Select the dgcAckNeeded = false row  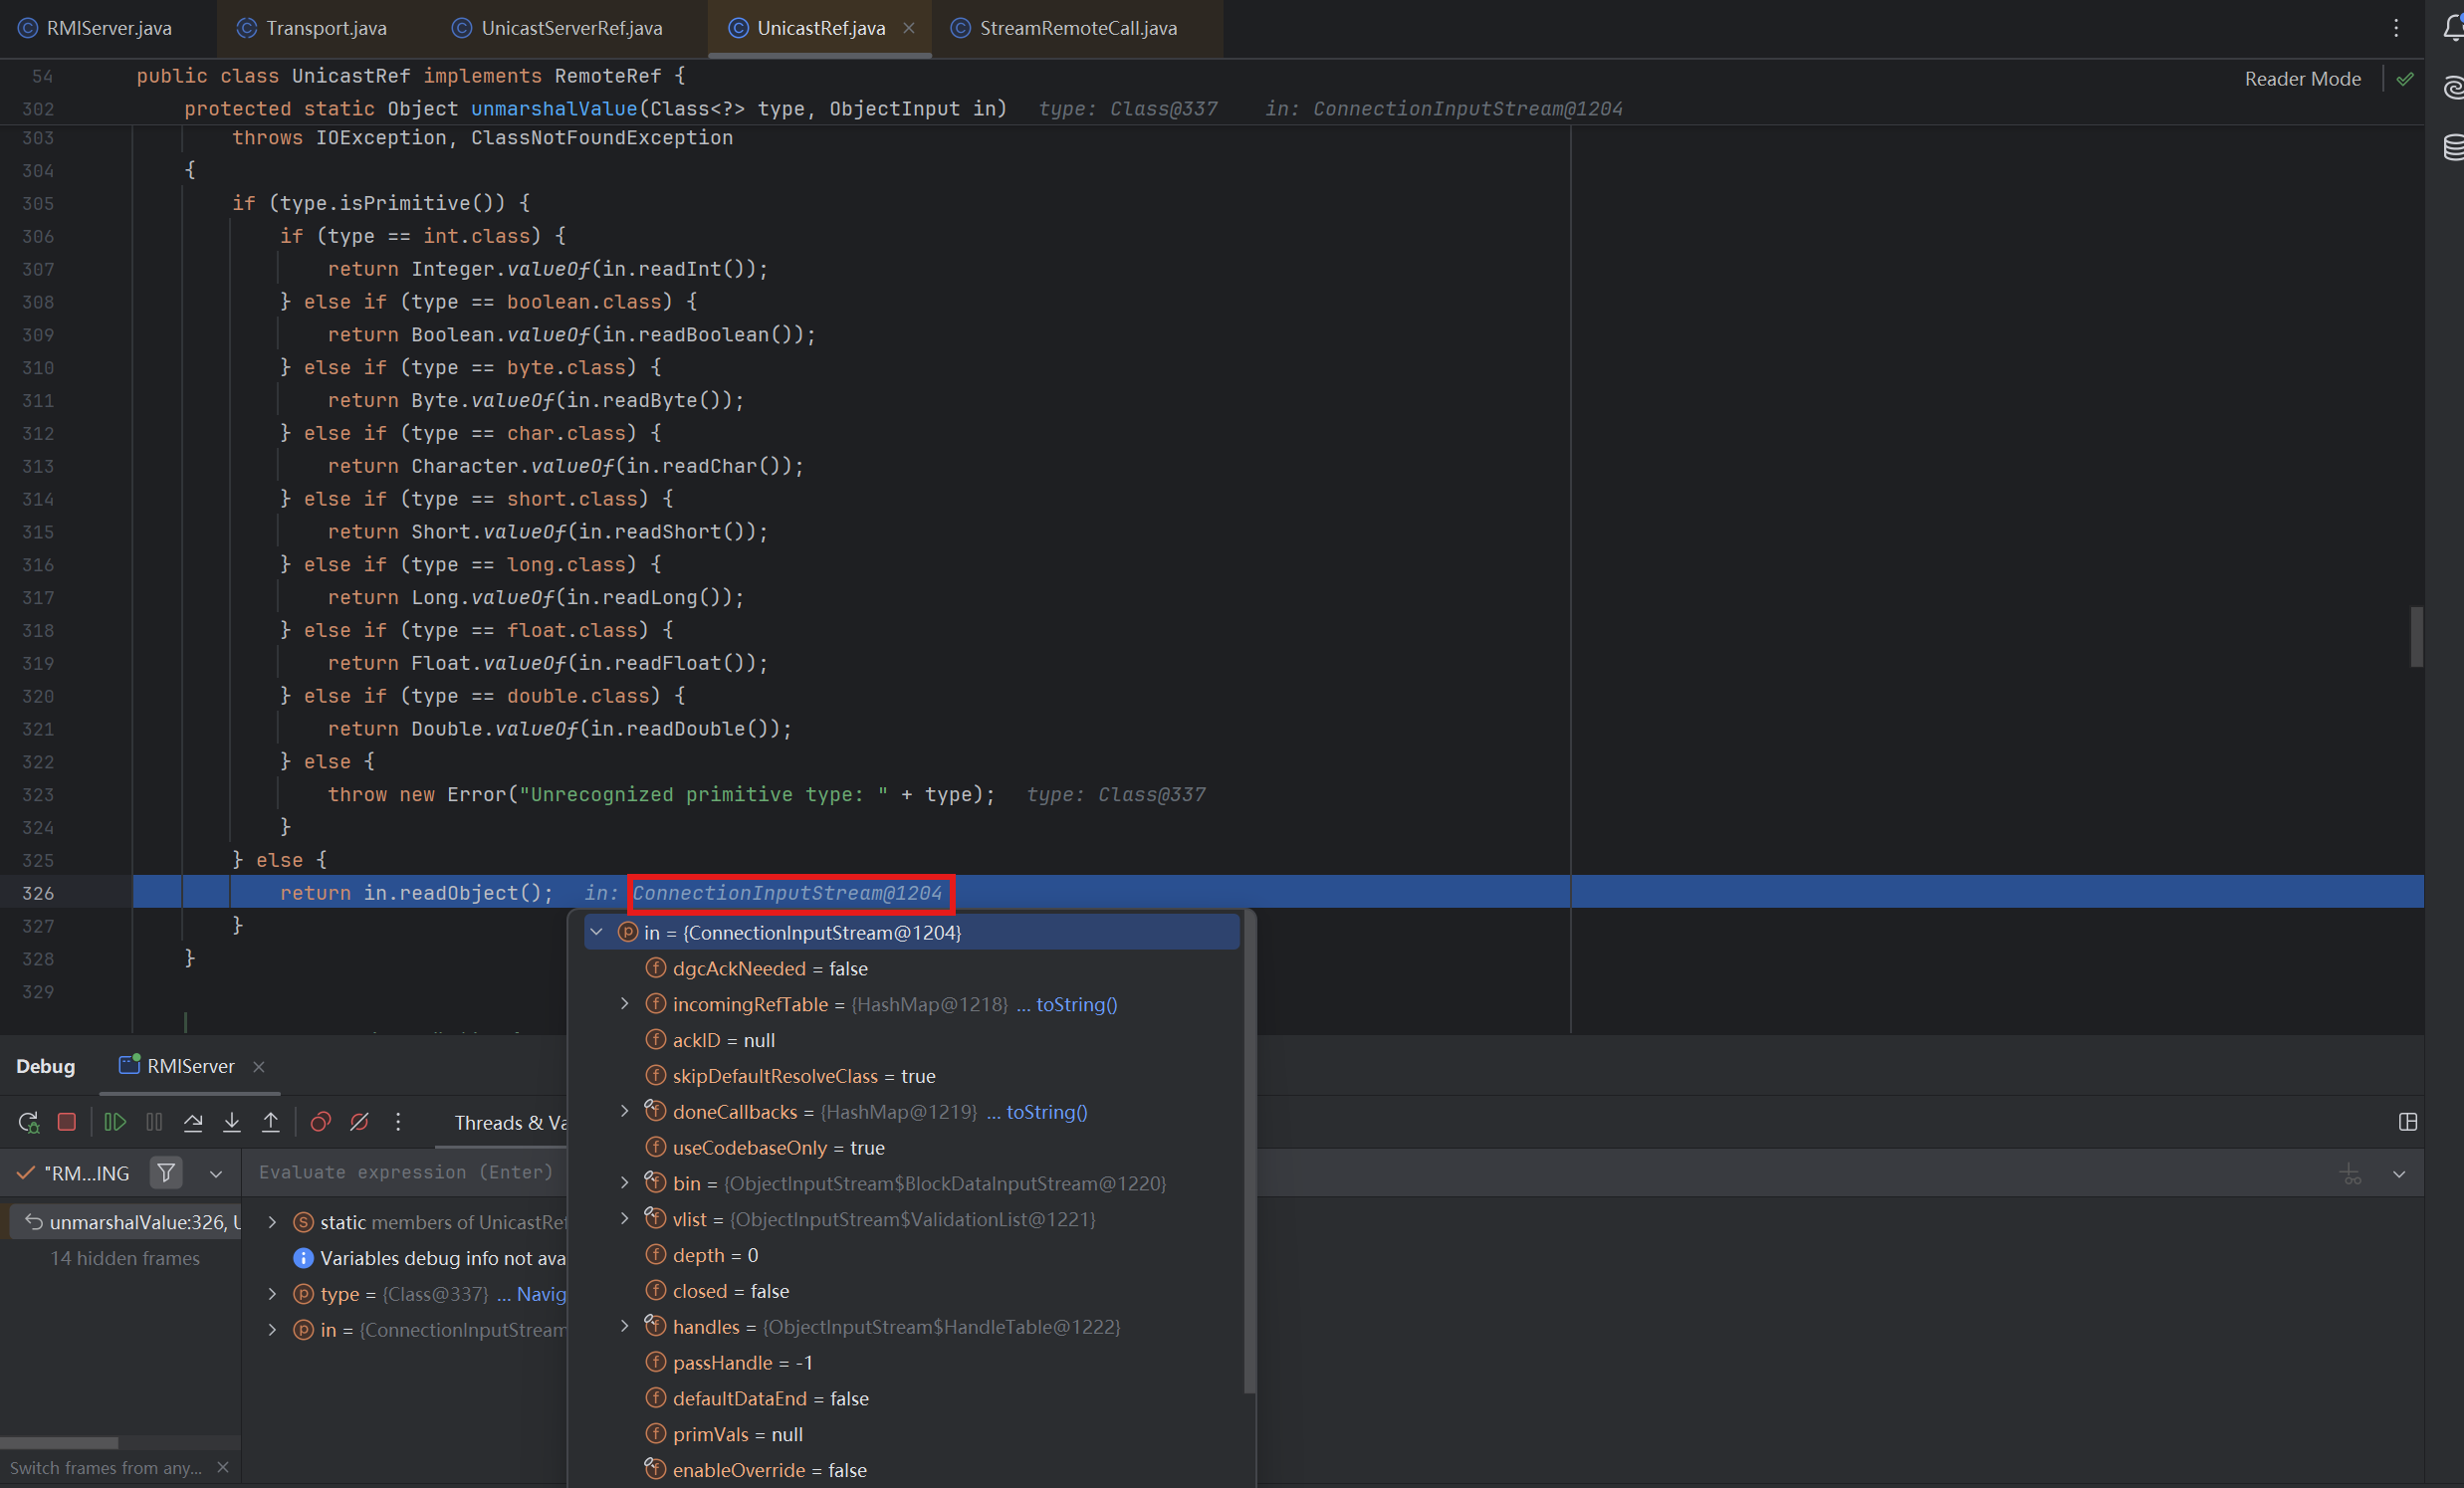tap(912, 968)
